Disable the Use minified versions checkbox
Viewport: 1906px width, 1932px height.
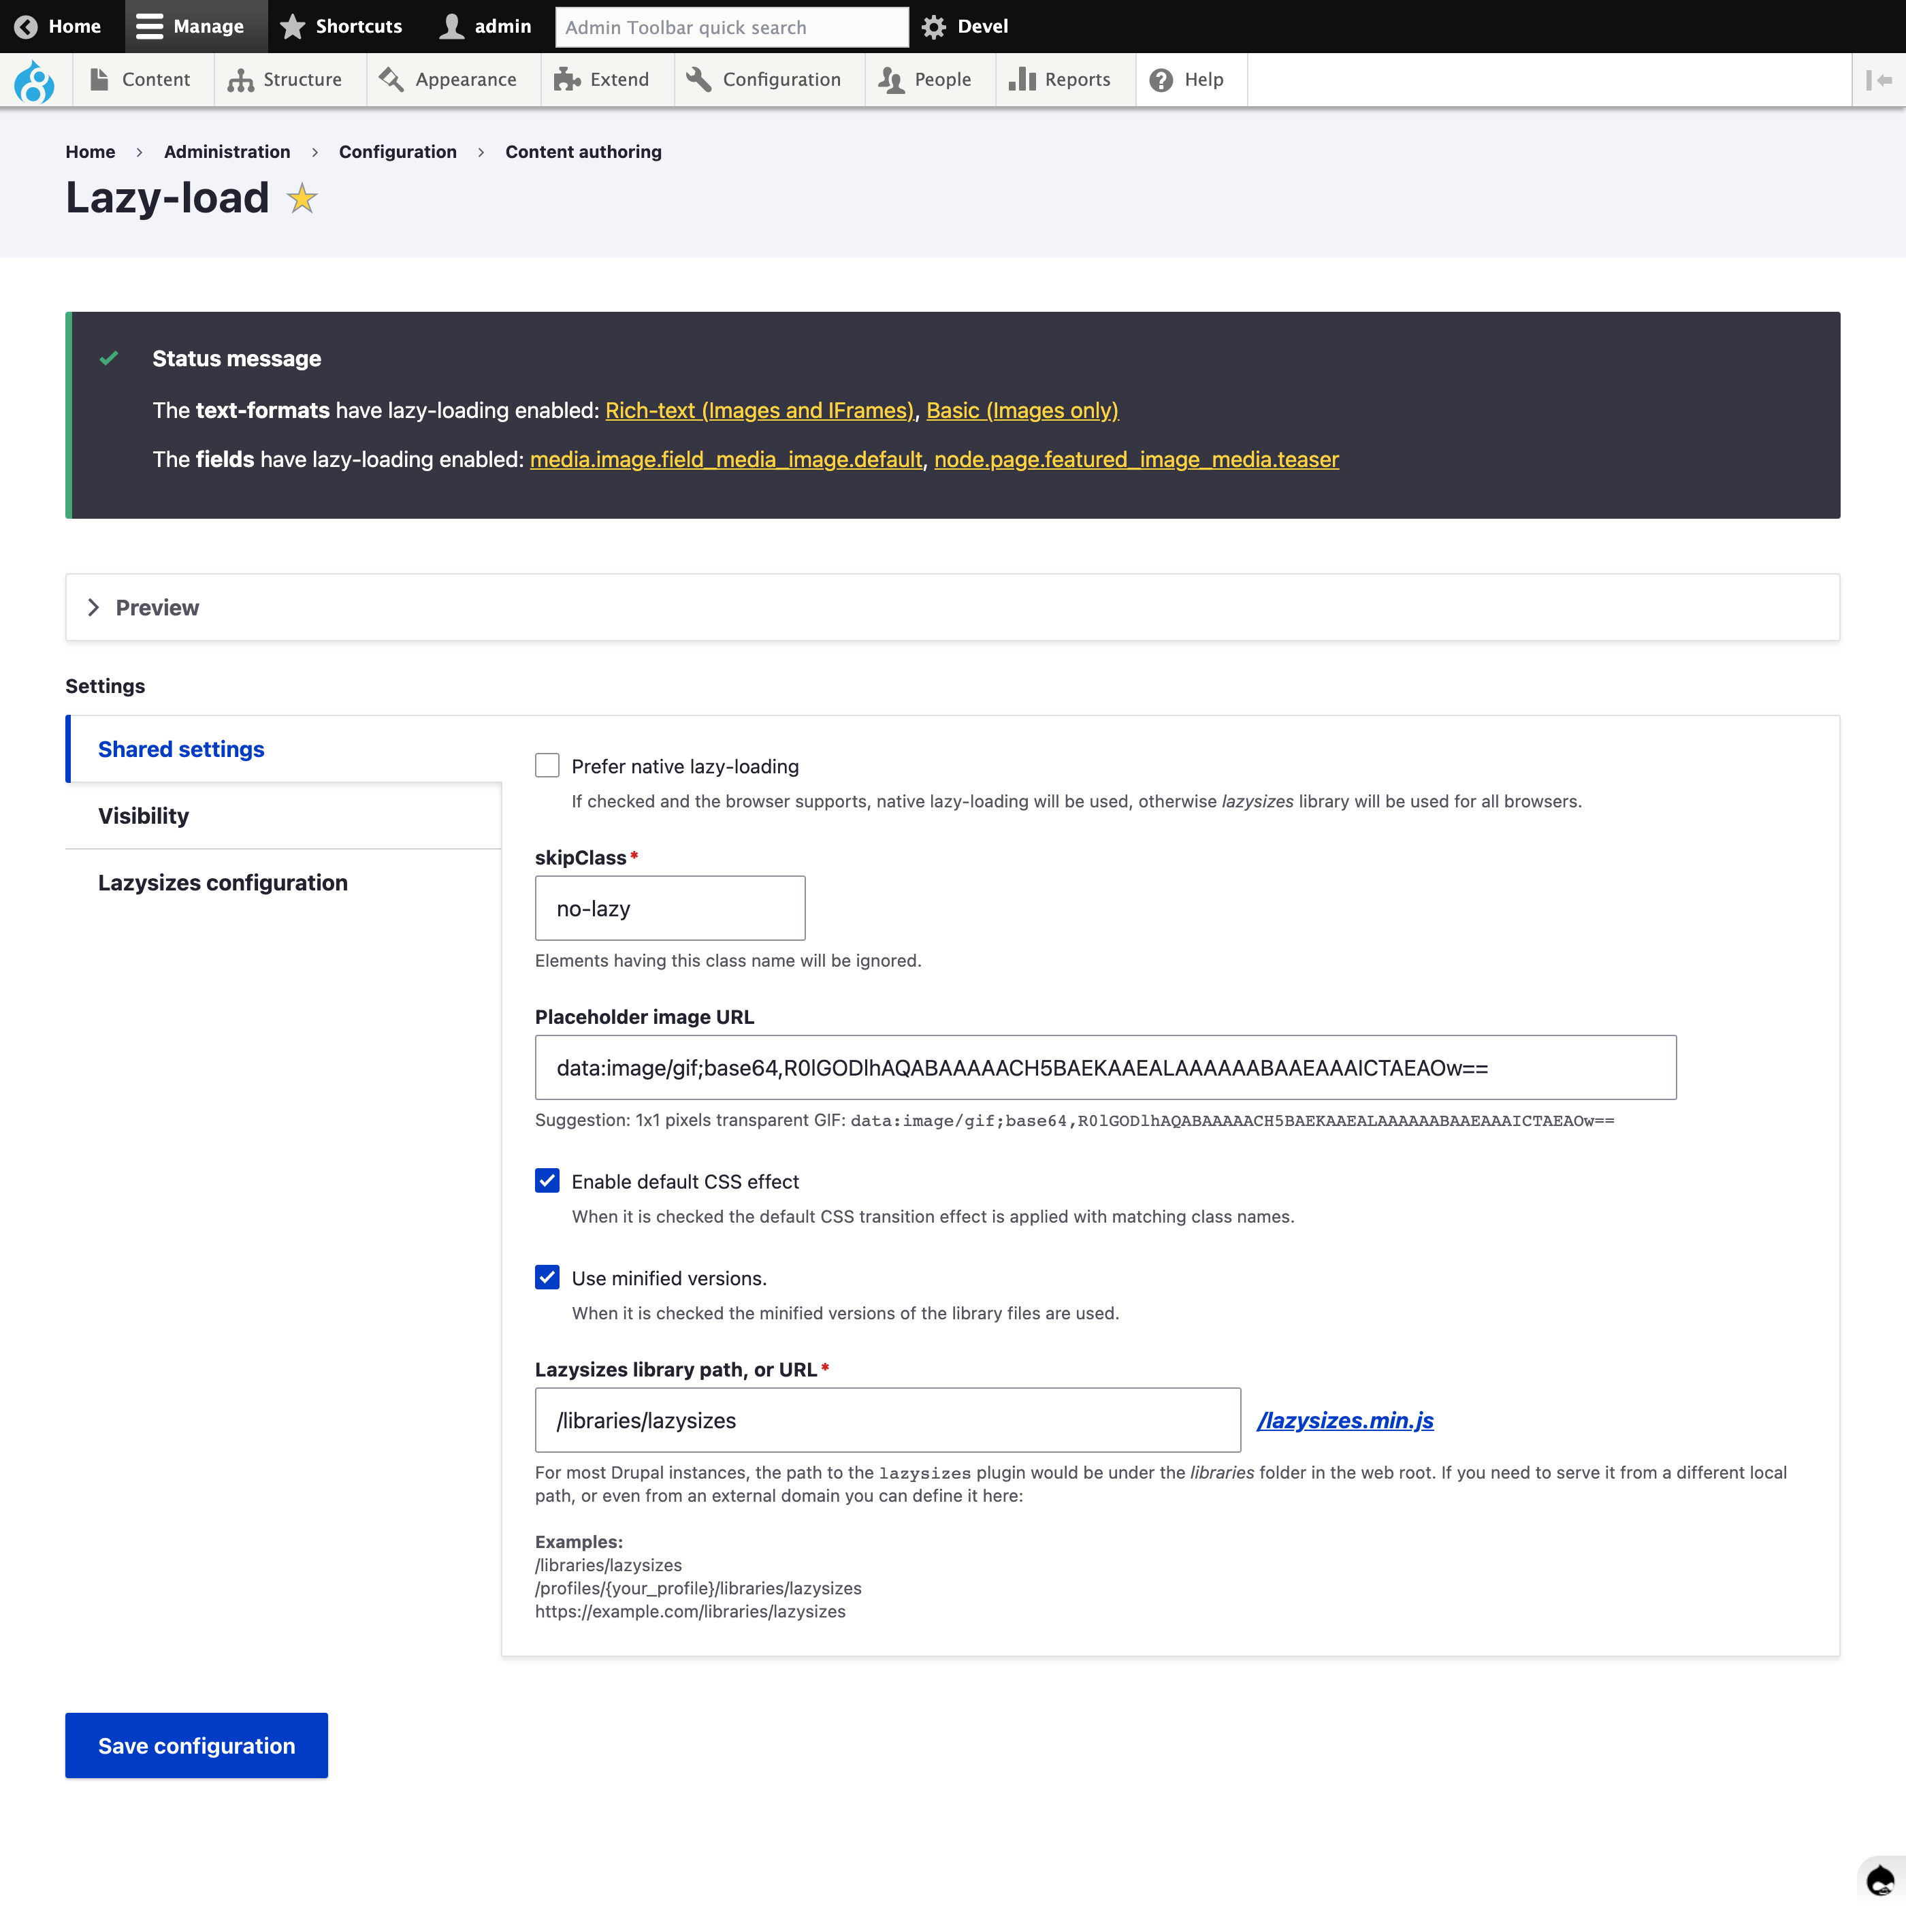(x=548, y=1278)
